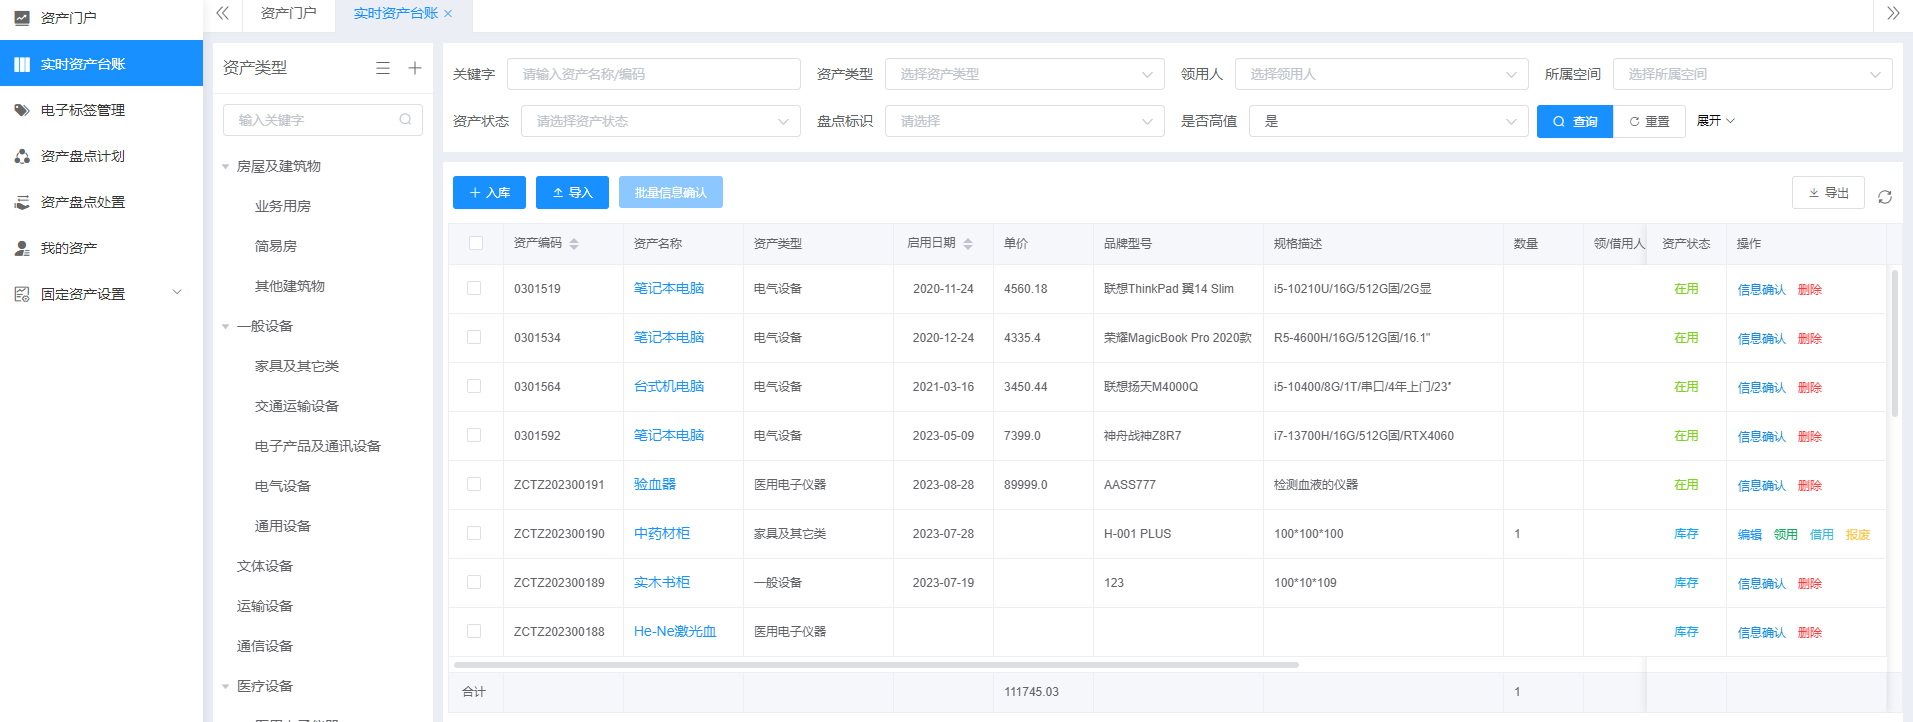Switch to the 资产门户 tab
Viewport: 1913px width, 722px height.
pos(288,13)
